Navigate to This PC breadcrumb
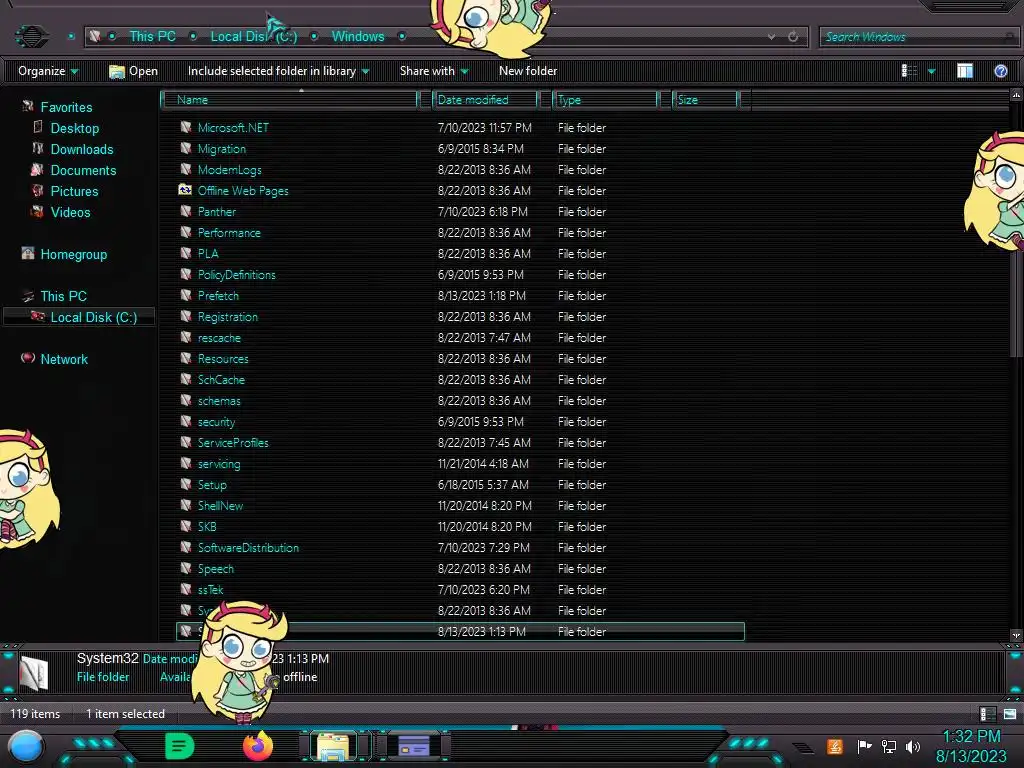The image size is (1024, 768). pos(152,37)
